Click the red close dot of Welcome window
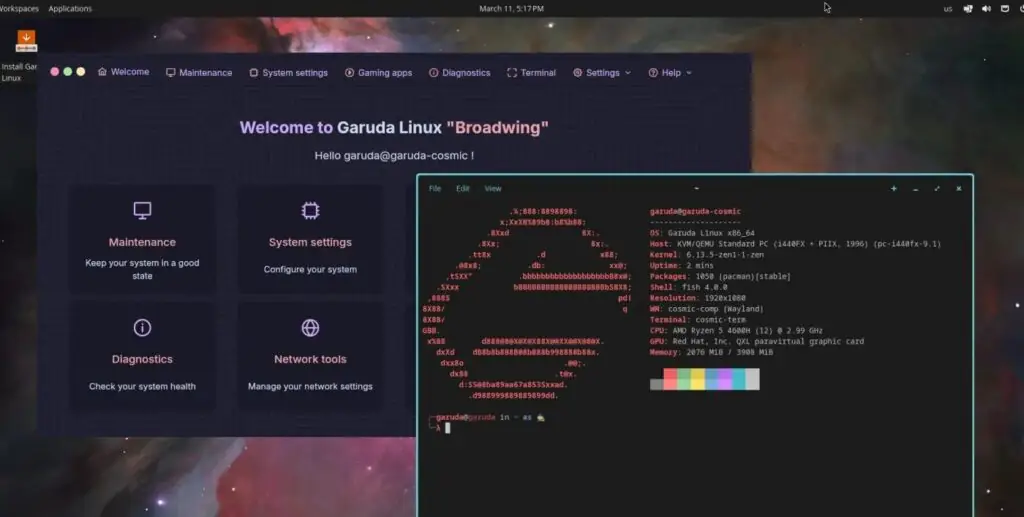This screenshot has width=1024, height=517. [55, 72]
